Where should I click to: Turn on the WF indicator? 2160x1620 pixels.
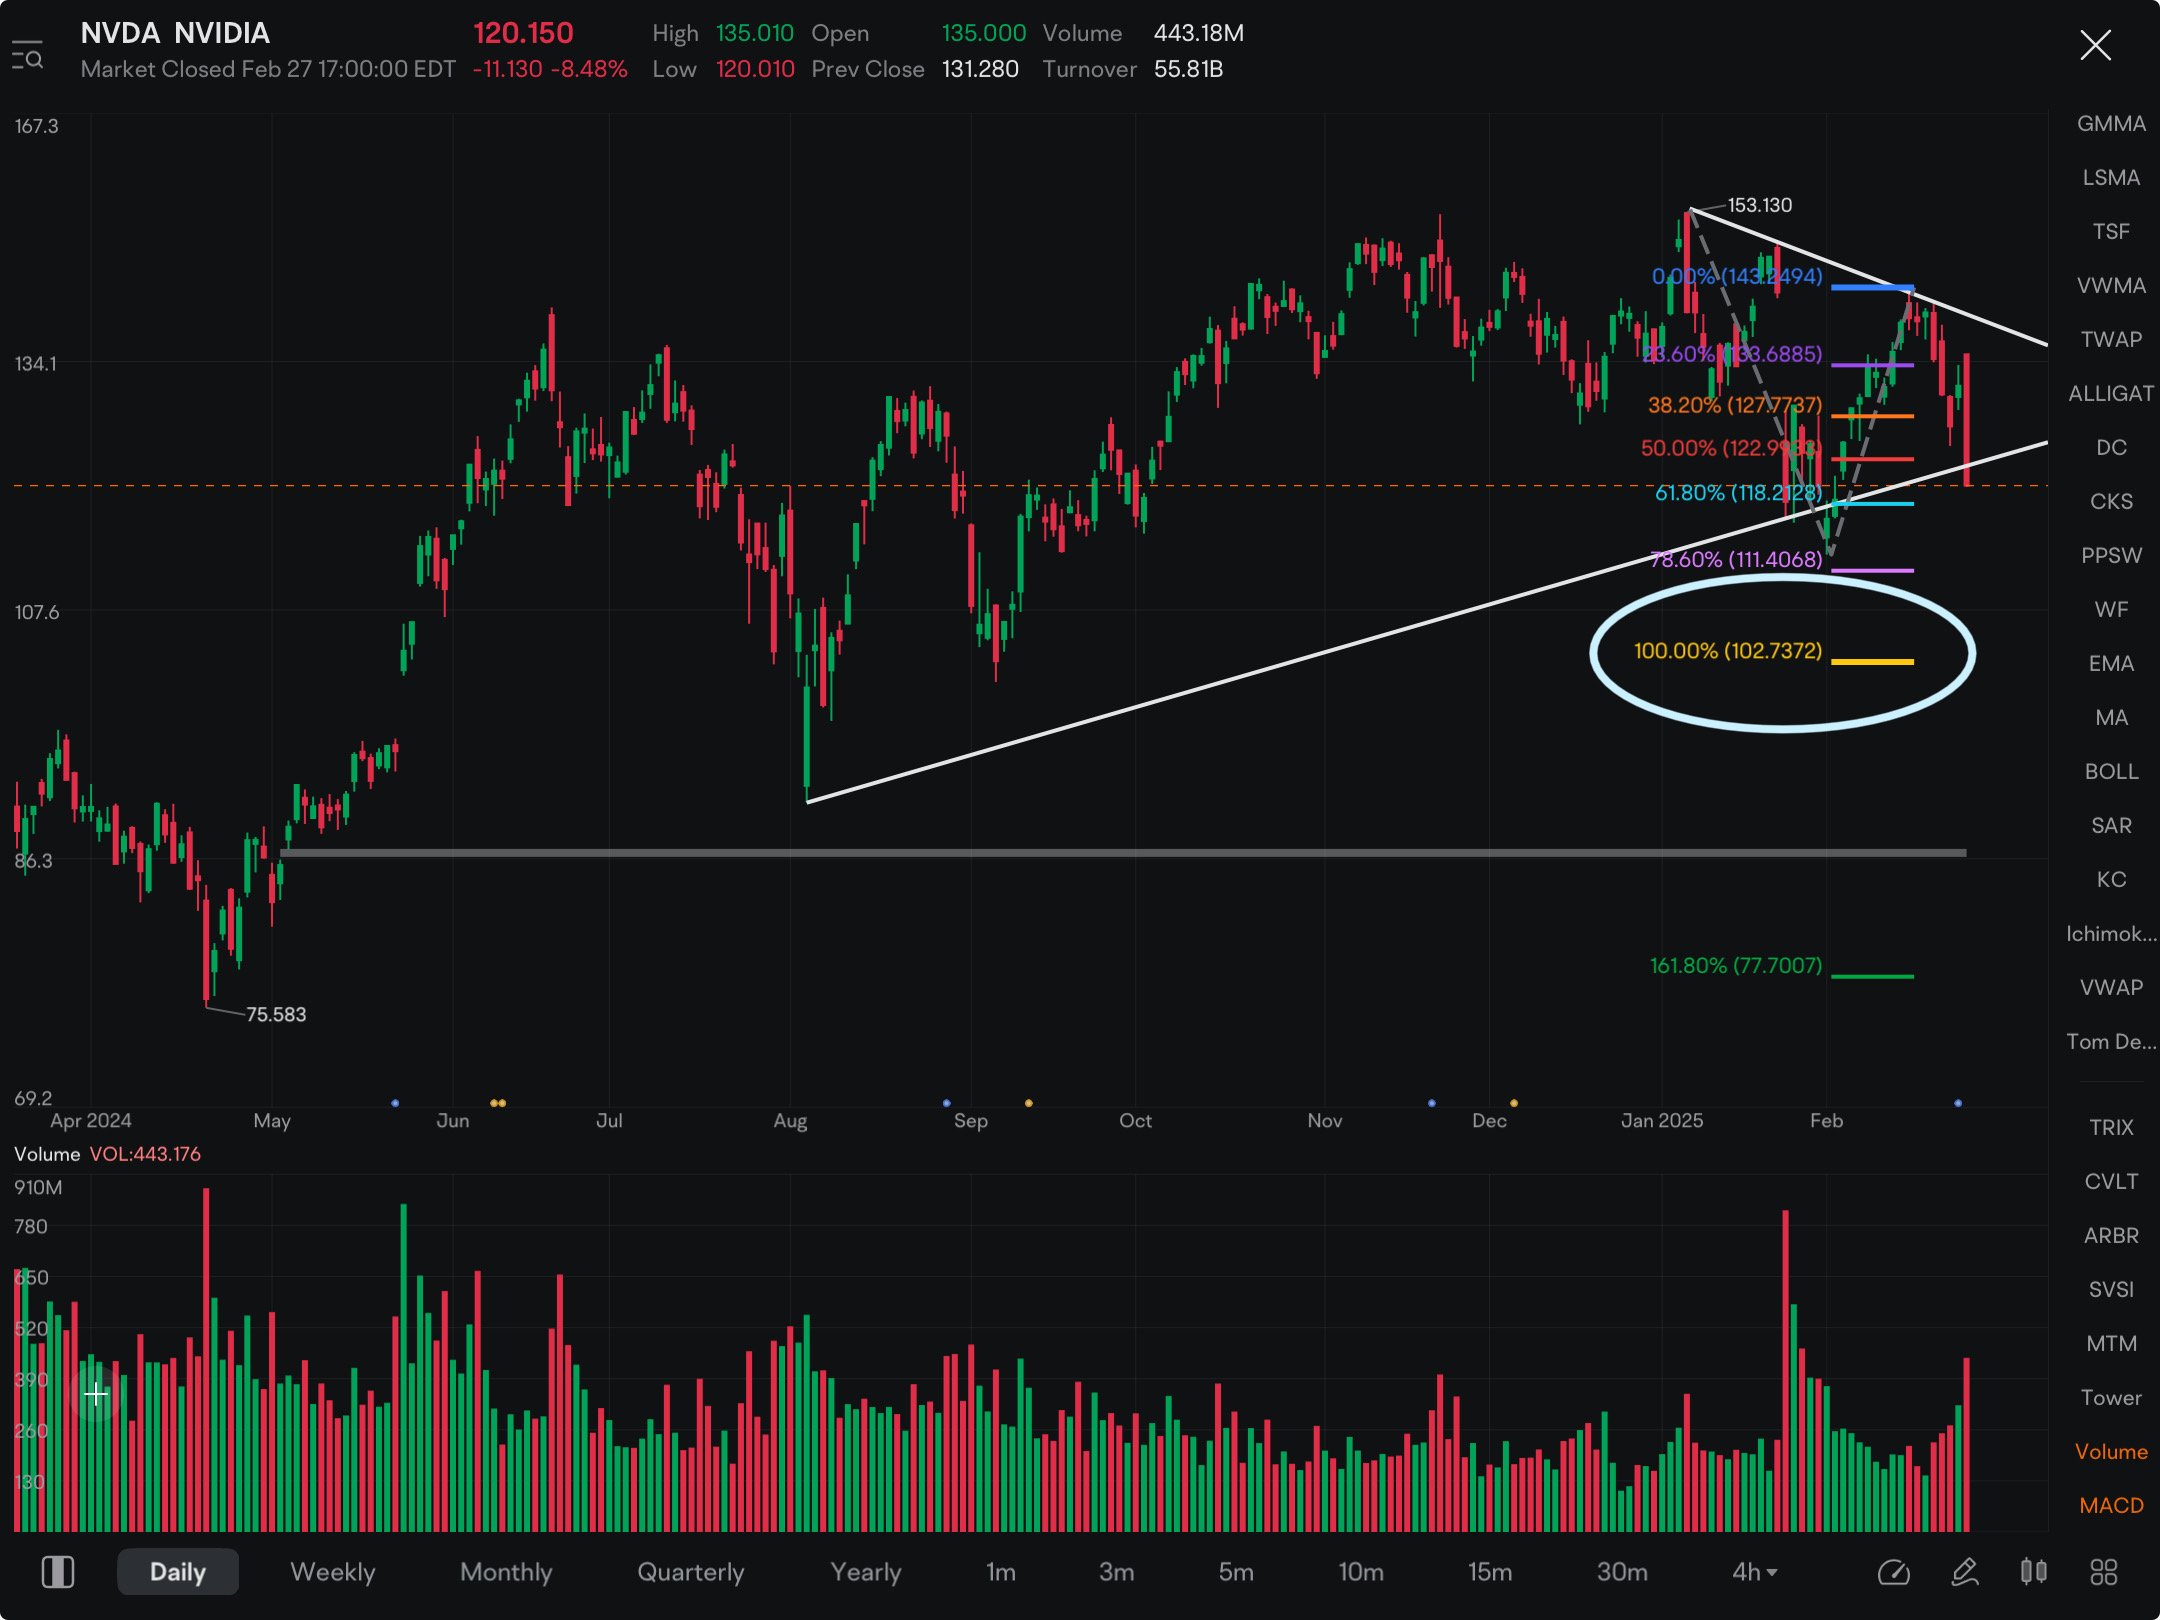click(x=2111, y=610)
